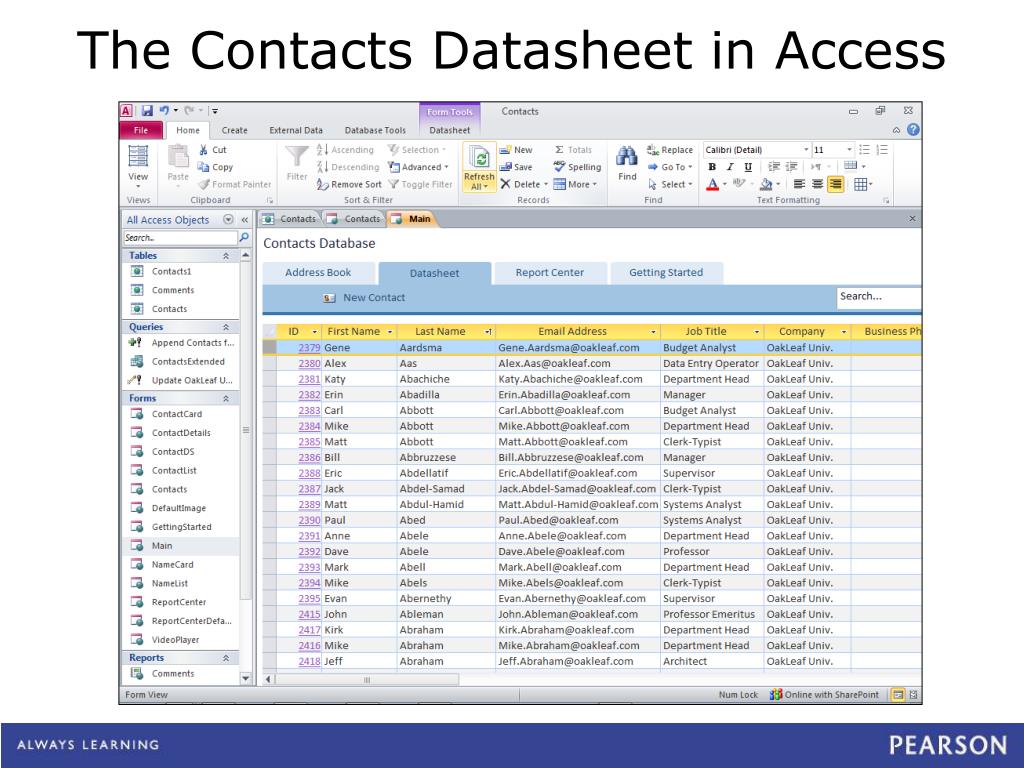This screenshot has width=1024, height=768.
Task: Open the font size 11 dropdown
Action: [849, 150]
